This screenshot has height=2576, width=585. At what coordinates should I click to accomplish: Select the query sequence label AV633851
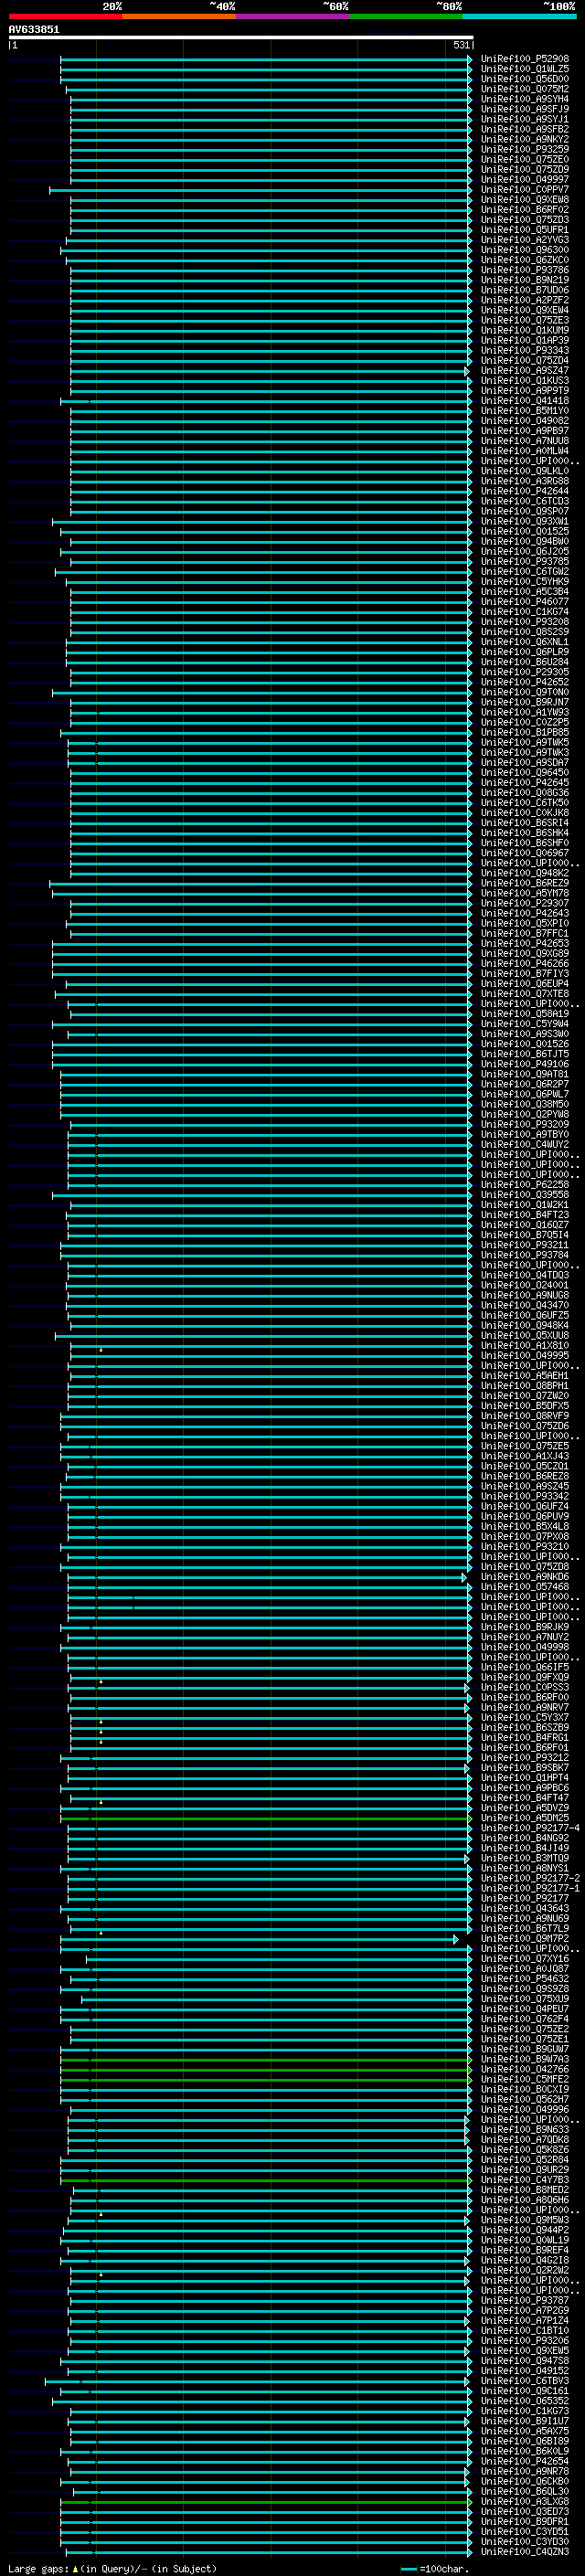(34, 29)
